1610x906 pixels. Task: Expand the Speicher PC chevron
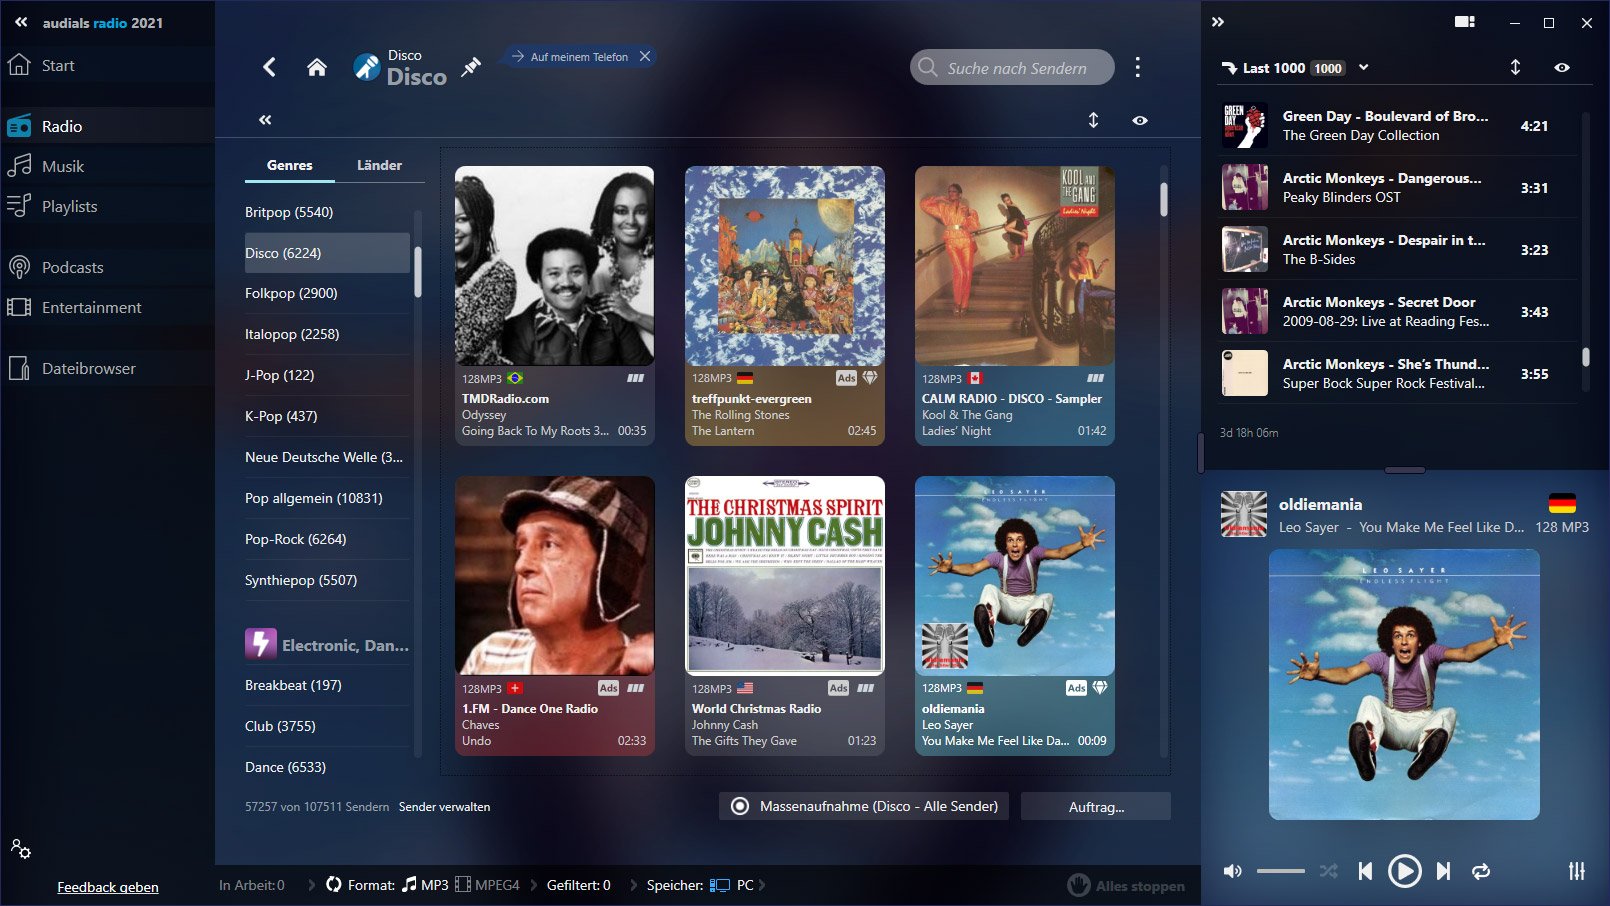coord(762,885)
